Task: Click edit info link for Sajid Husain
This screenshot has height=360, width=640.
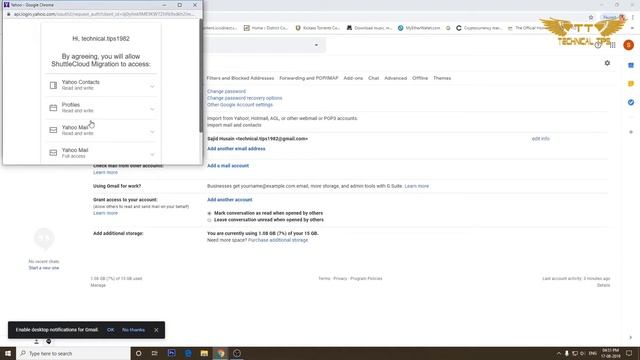Action: (x=540, y=139)
